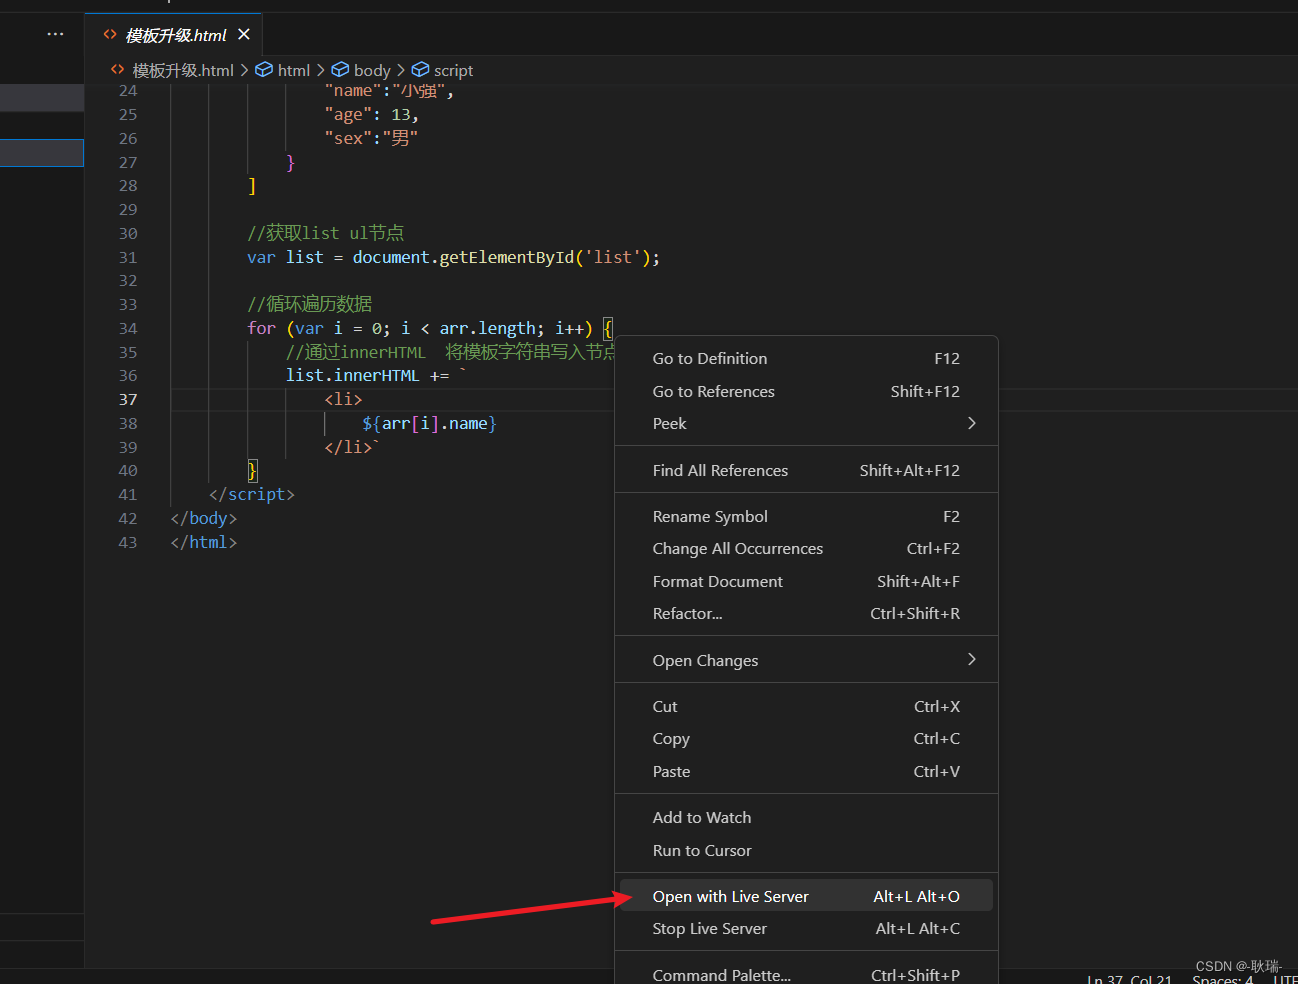The height and width of the screenshot is (984, 1298).
Task: Choose Refactor... from the menu
Action: [x=806, y=613]
